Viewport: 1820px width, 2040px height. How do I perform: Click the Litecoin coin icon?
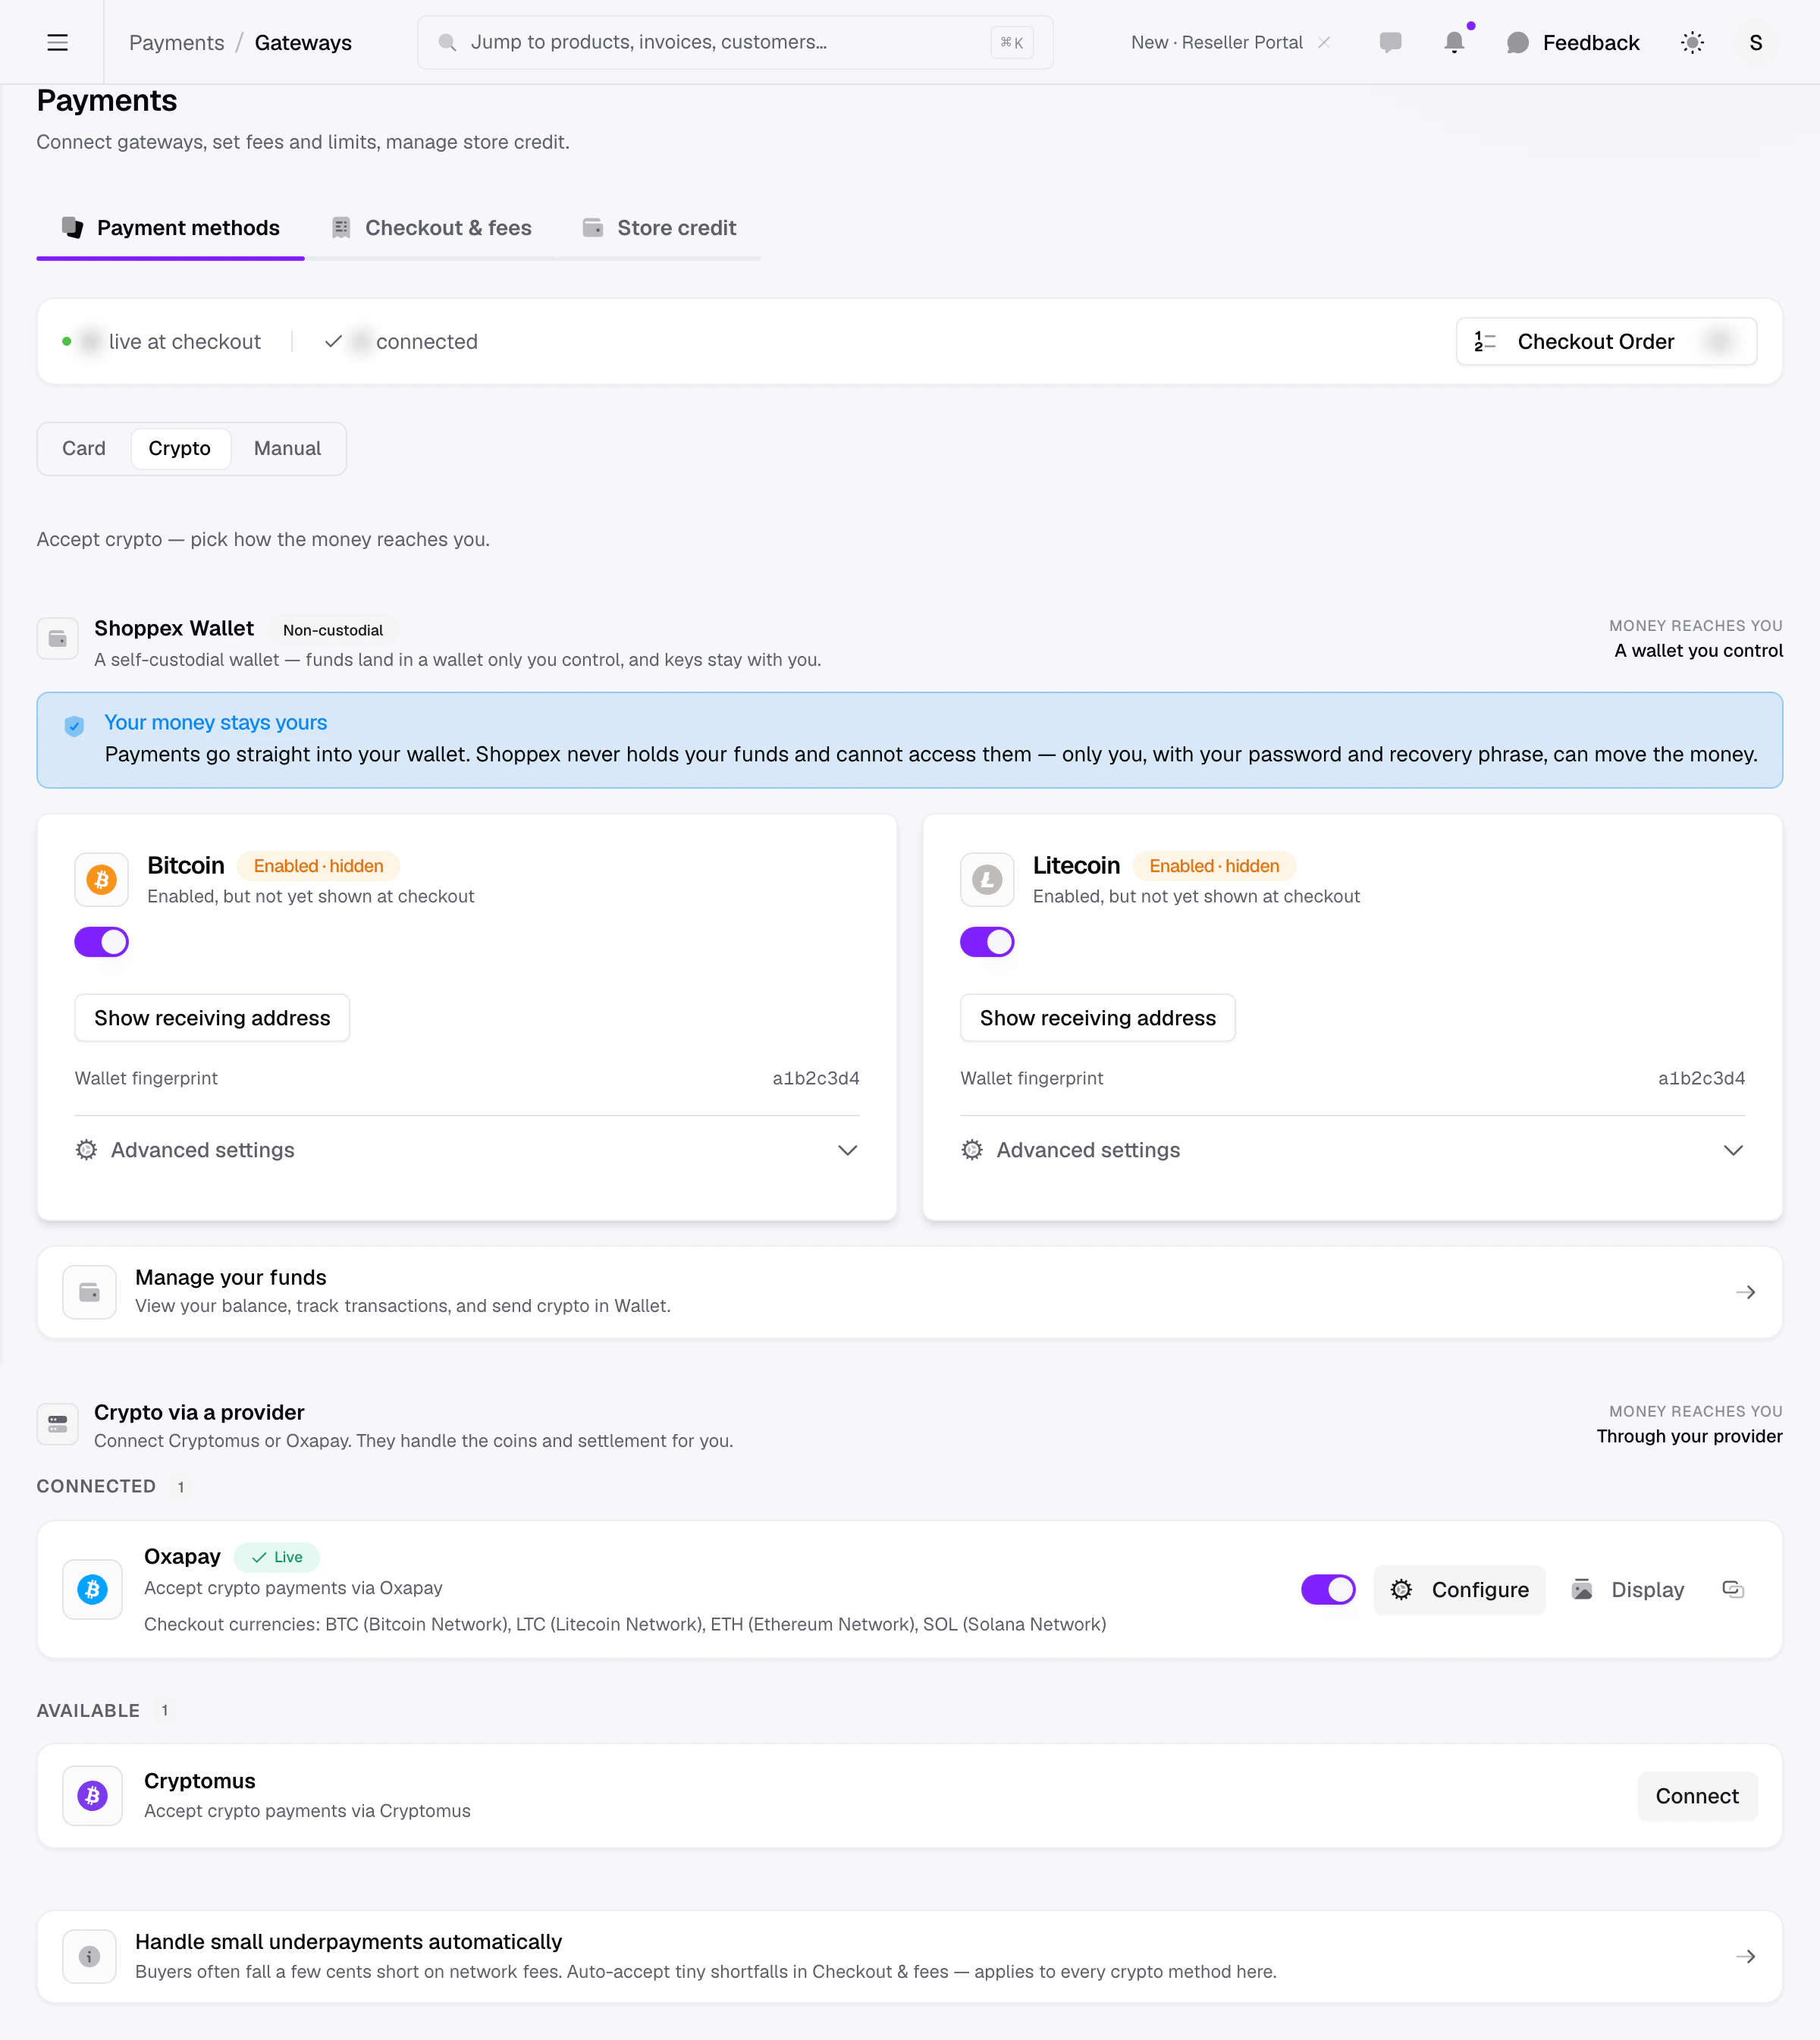(987, 879)
